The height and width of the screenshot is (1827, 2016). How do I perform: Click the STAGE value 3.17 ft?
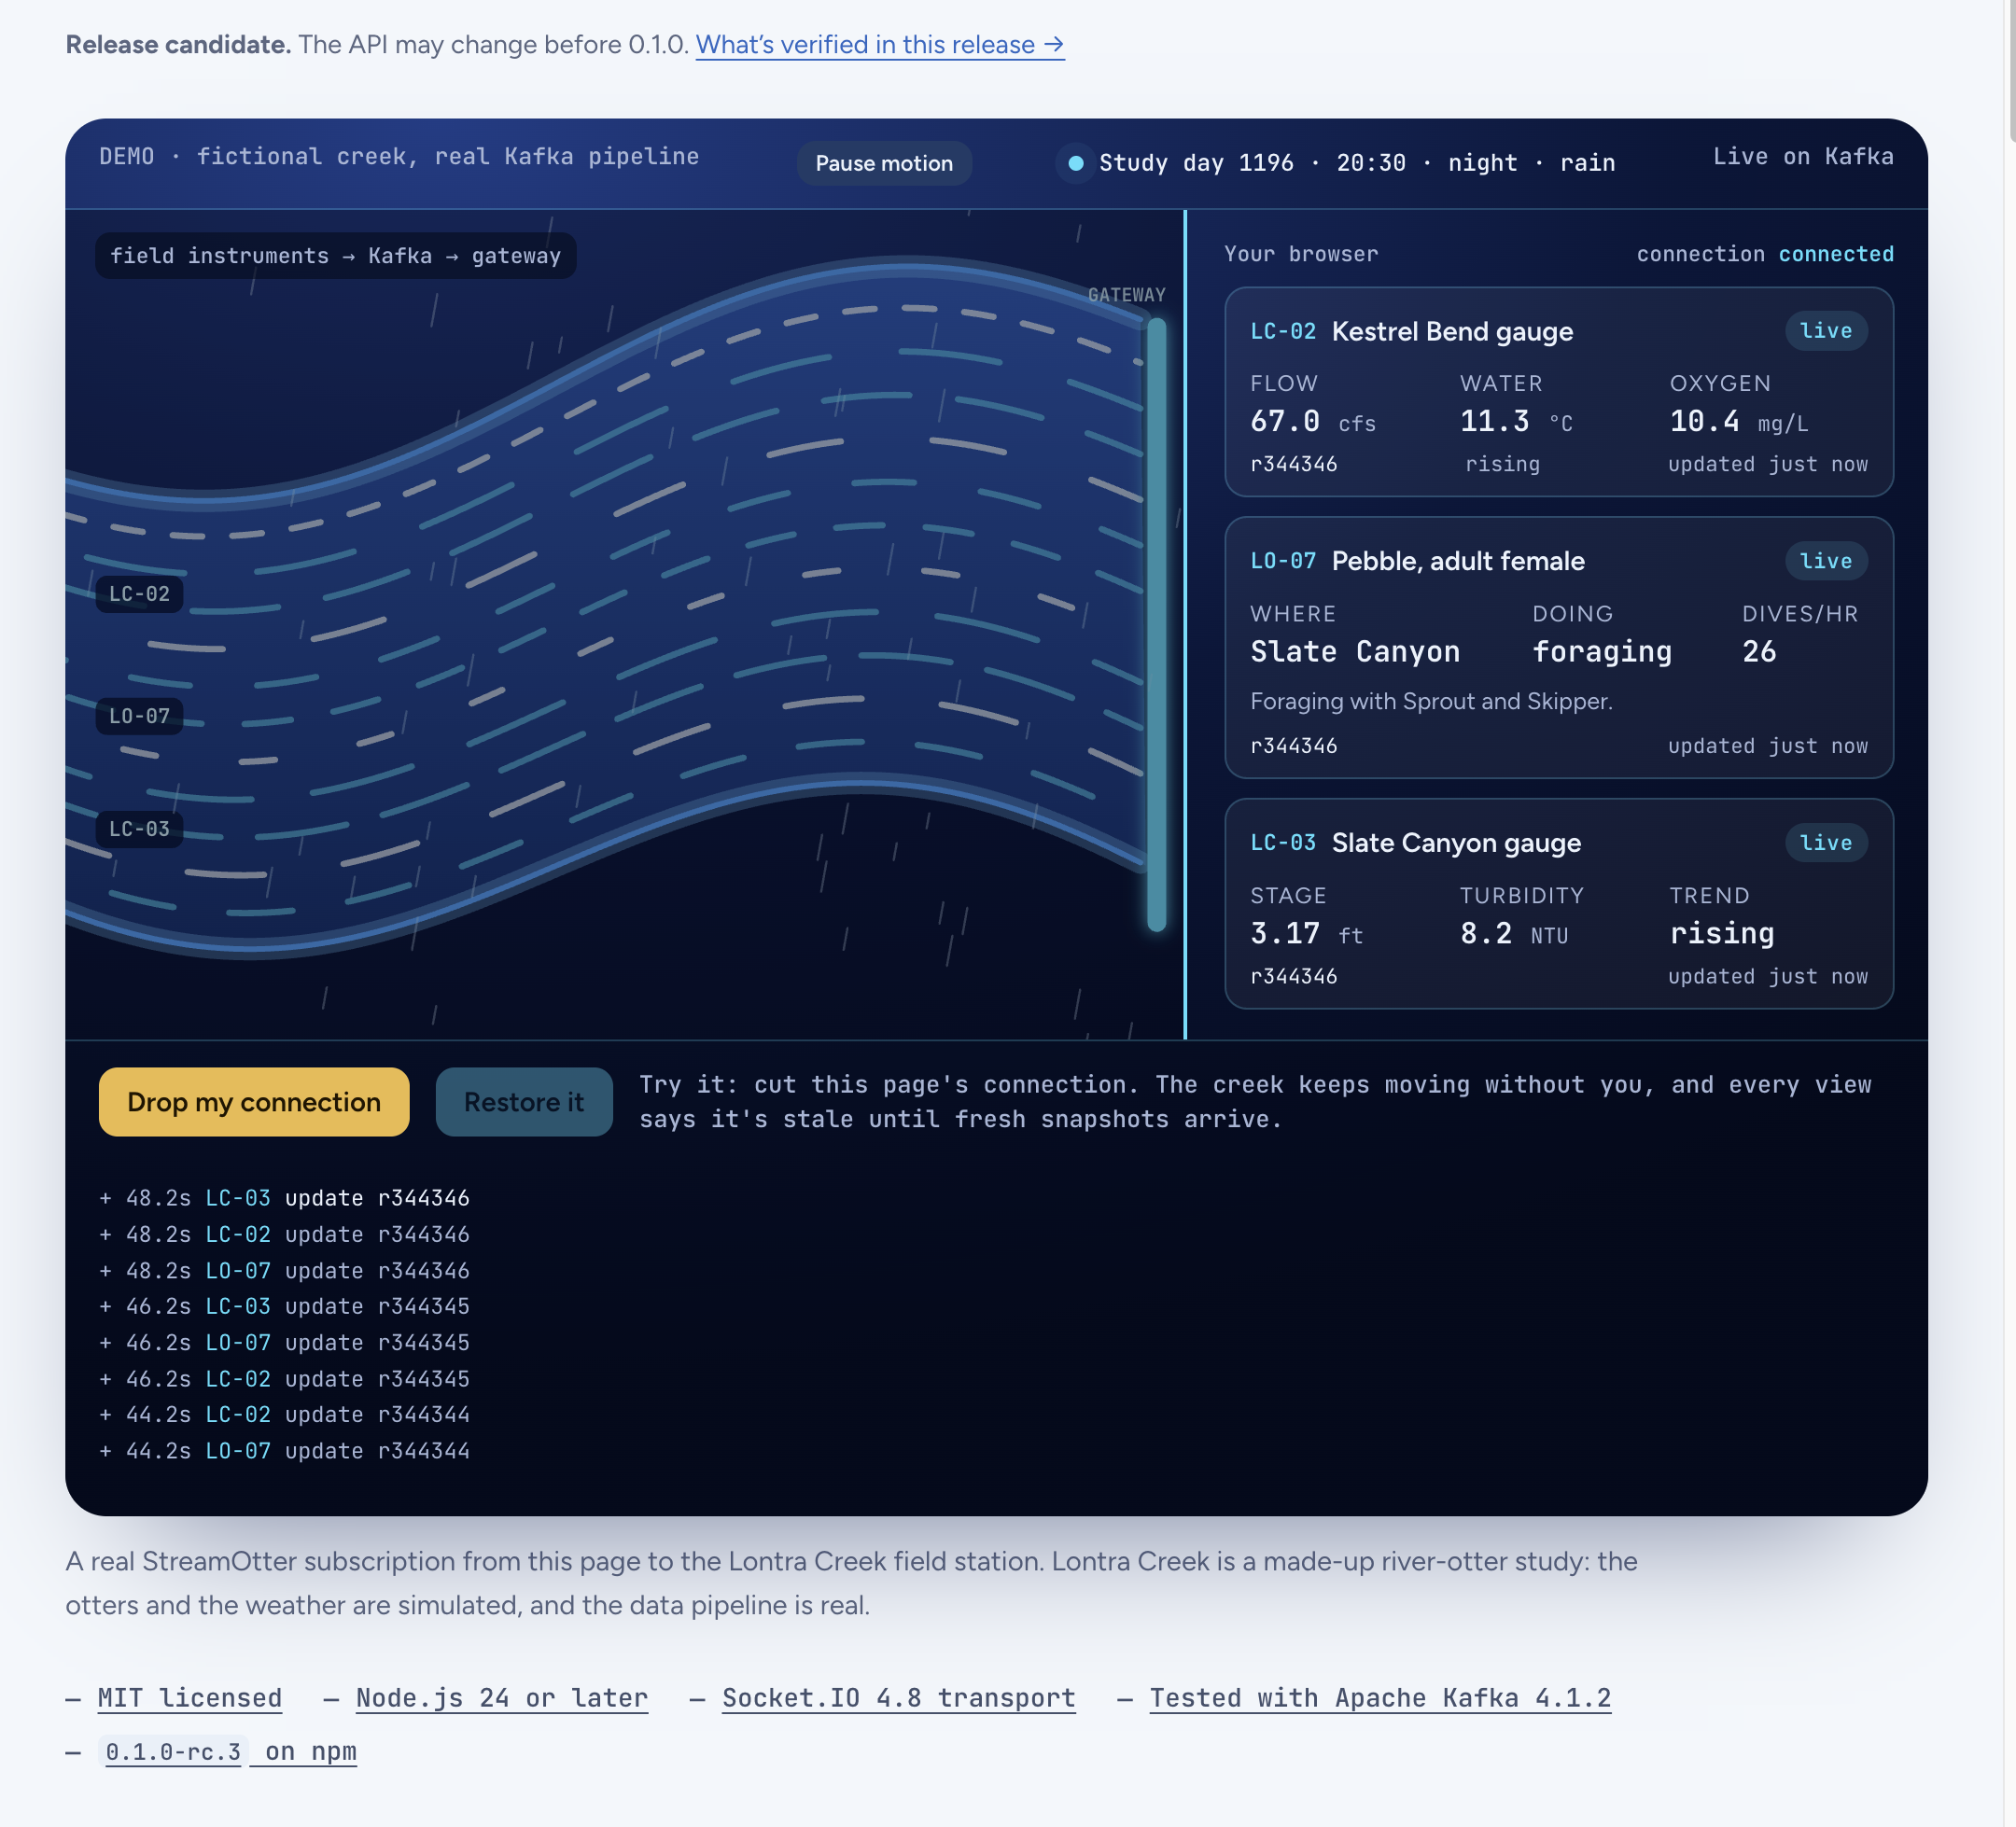(x=1306, y=934)
